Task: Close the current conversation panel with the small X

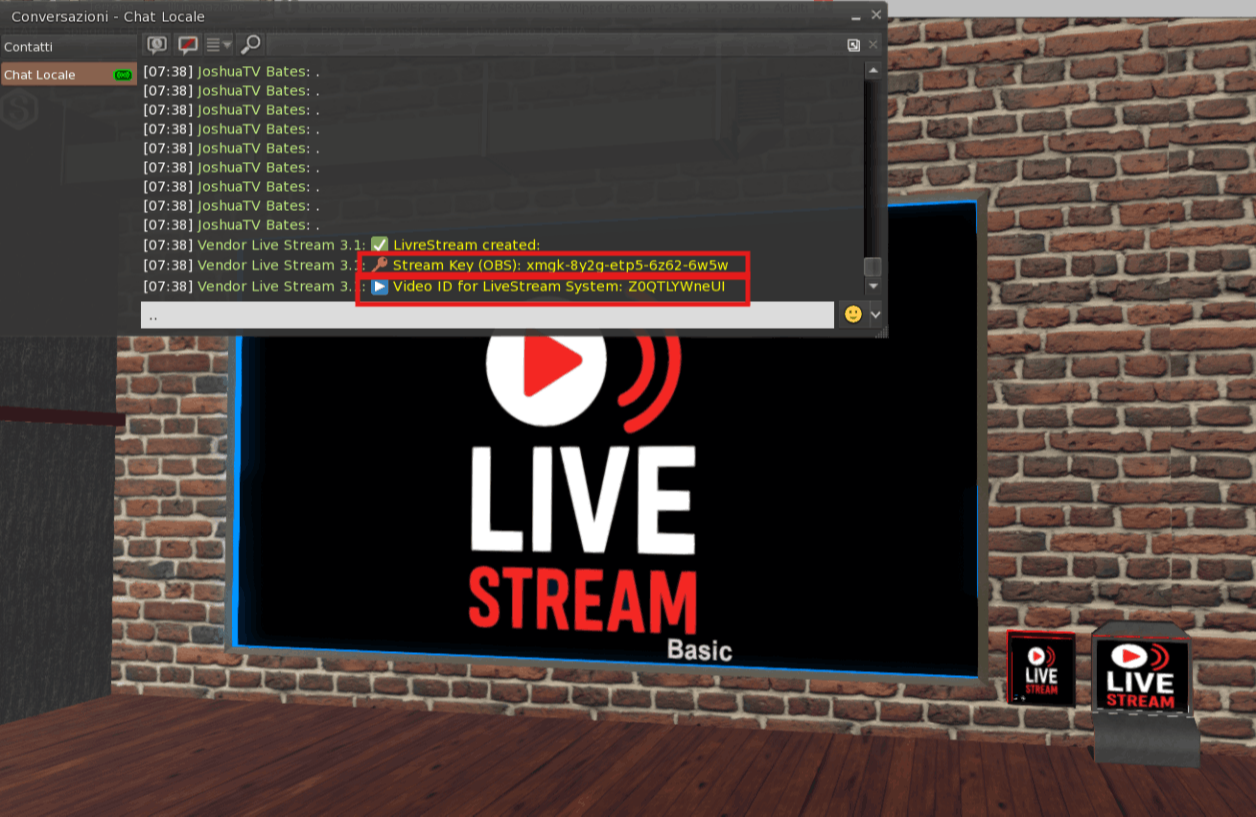Action: point(873,45)
